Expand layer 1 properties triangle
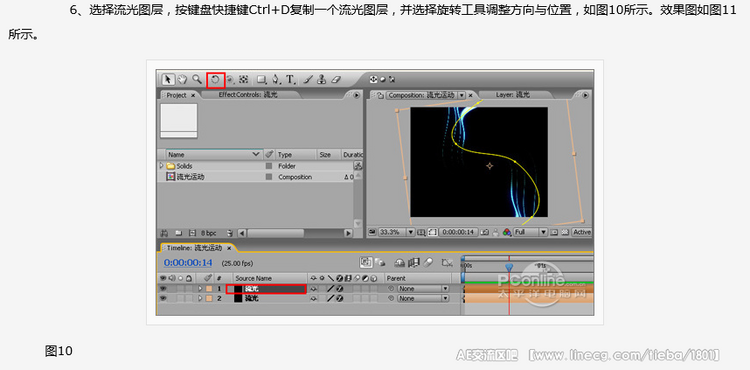Image resolution: width=750 pixels, height=370 pixels. pos(200,289)
